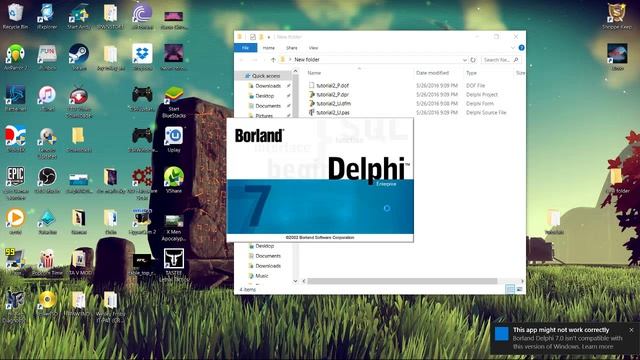Open the Home ribbon tab
The width and height of the screenshot is (640, 360).
point(269,48)
